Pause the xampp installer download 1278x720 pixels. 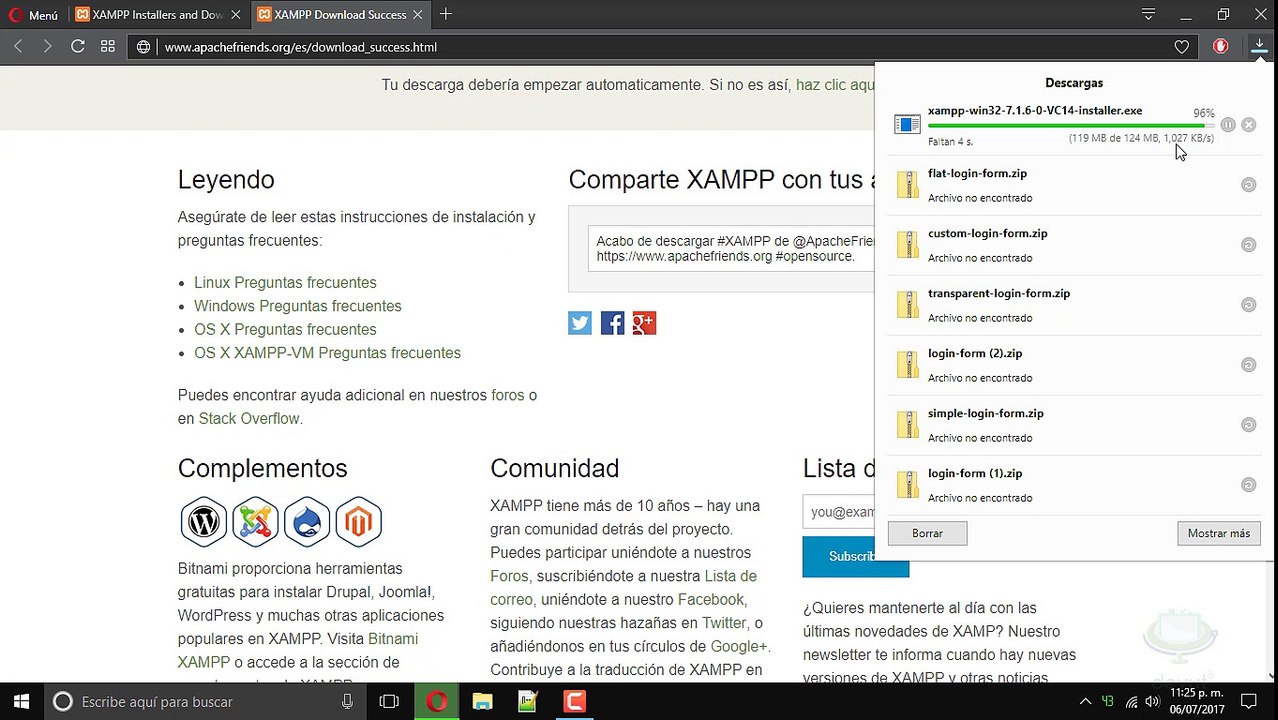coord(1228,125)
